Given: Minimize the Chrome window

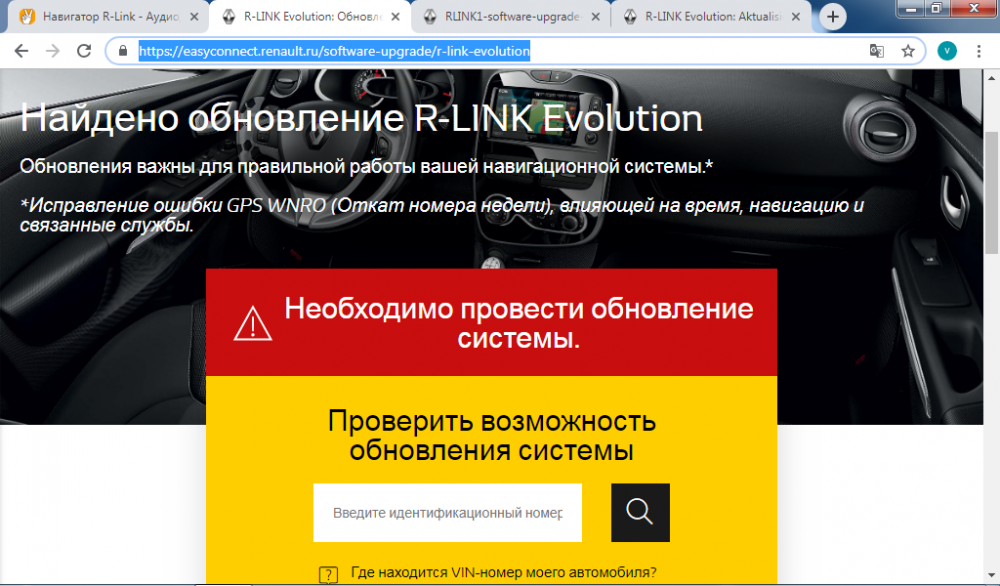Looking at the screenshot, I should [x=910, y=8].
